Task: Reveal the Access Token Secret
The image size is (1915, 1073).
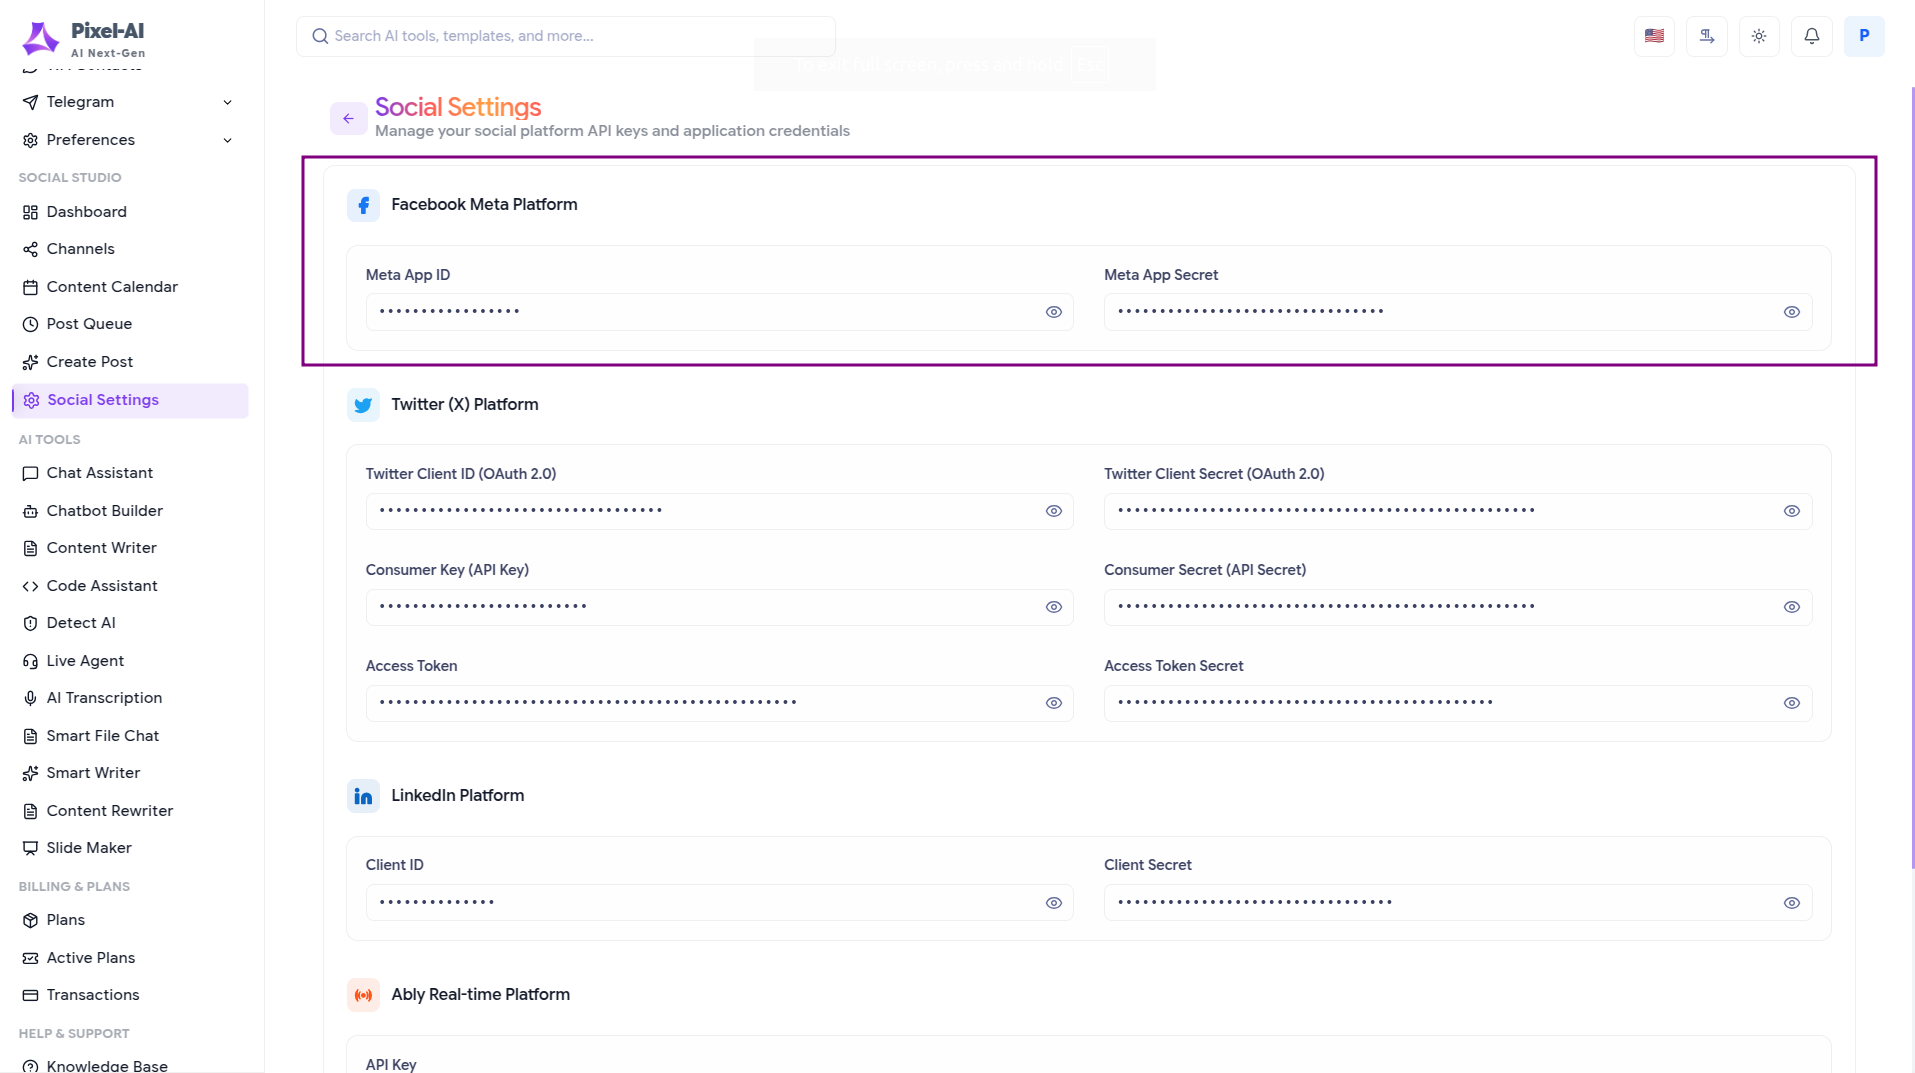Action: [1792, 703]
